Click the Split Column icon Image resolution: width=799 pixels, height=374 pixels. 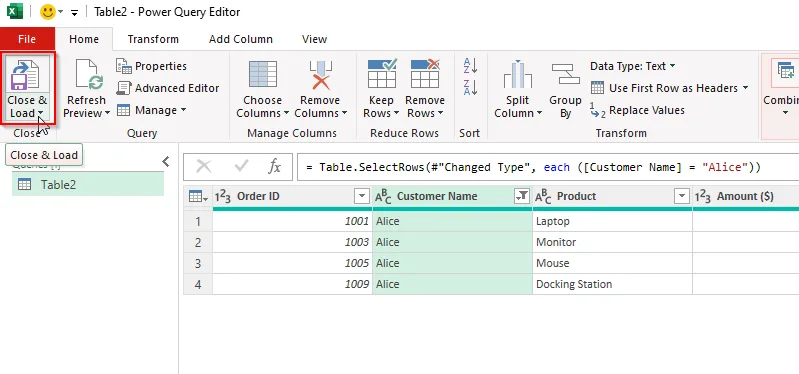[x=518, y=74]
